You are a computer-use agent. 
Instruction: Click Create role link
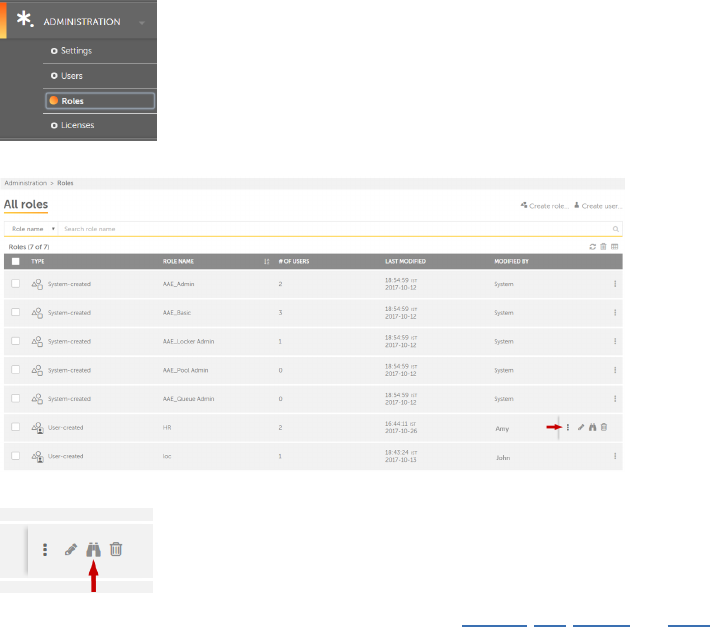(544, 206)
